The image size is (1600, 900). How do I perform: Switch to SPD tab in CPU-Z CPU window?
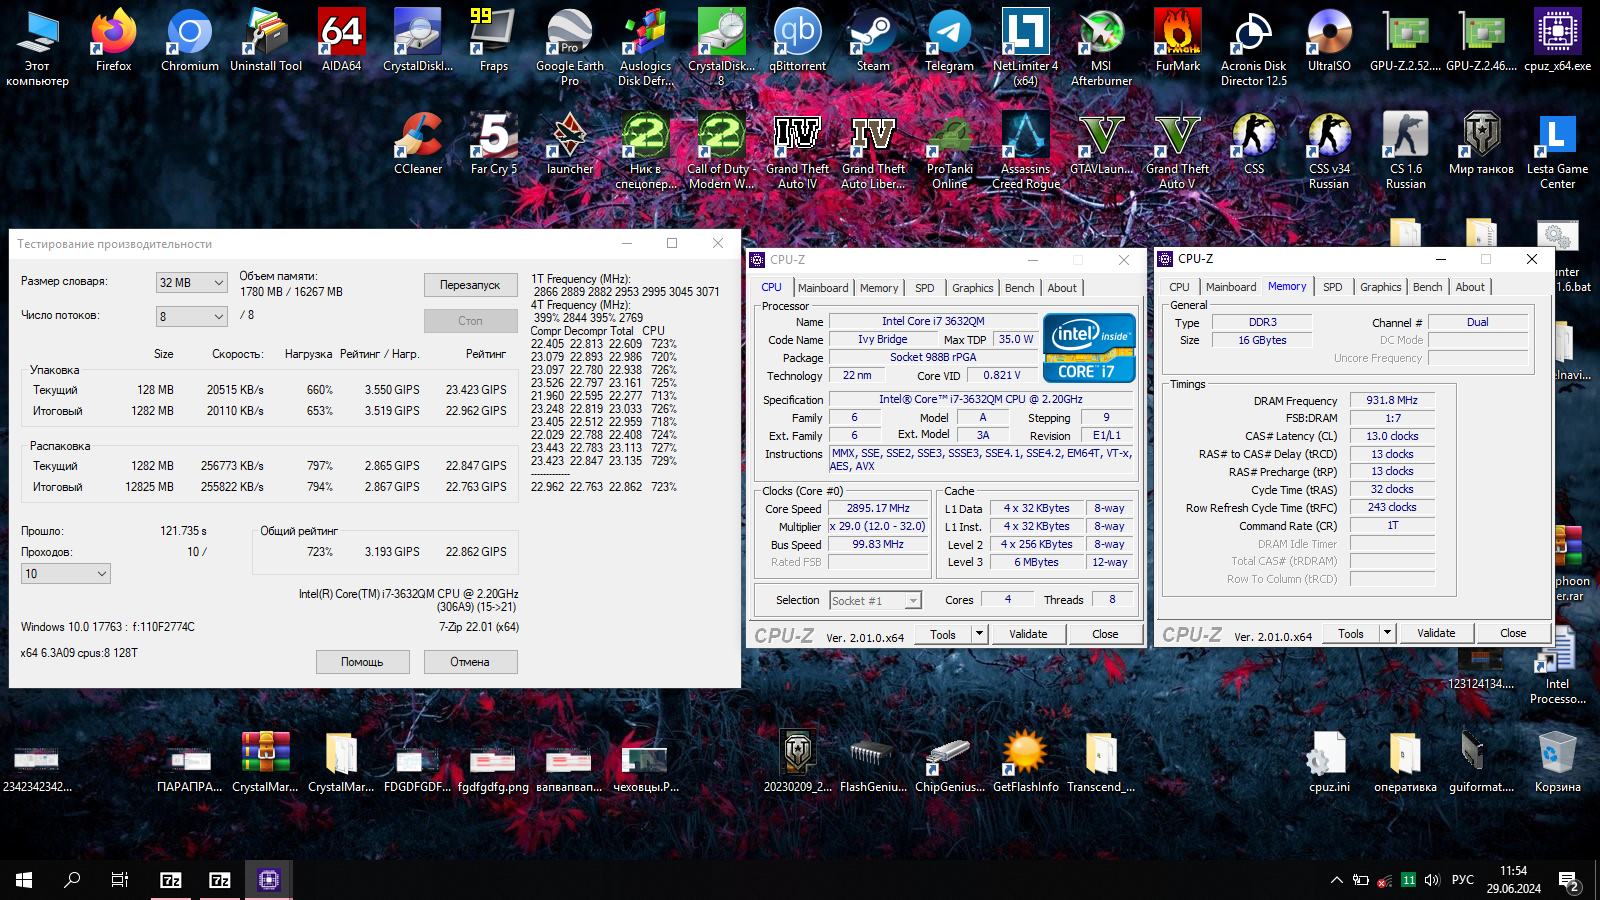[x=925, y=288]
